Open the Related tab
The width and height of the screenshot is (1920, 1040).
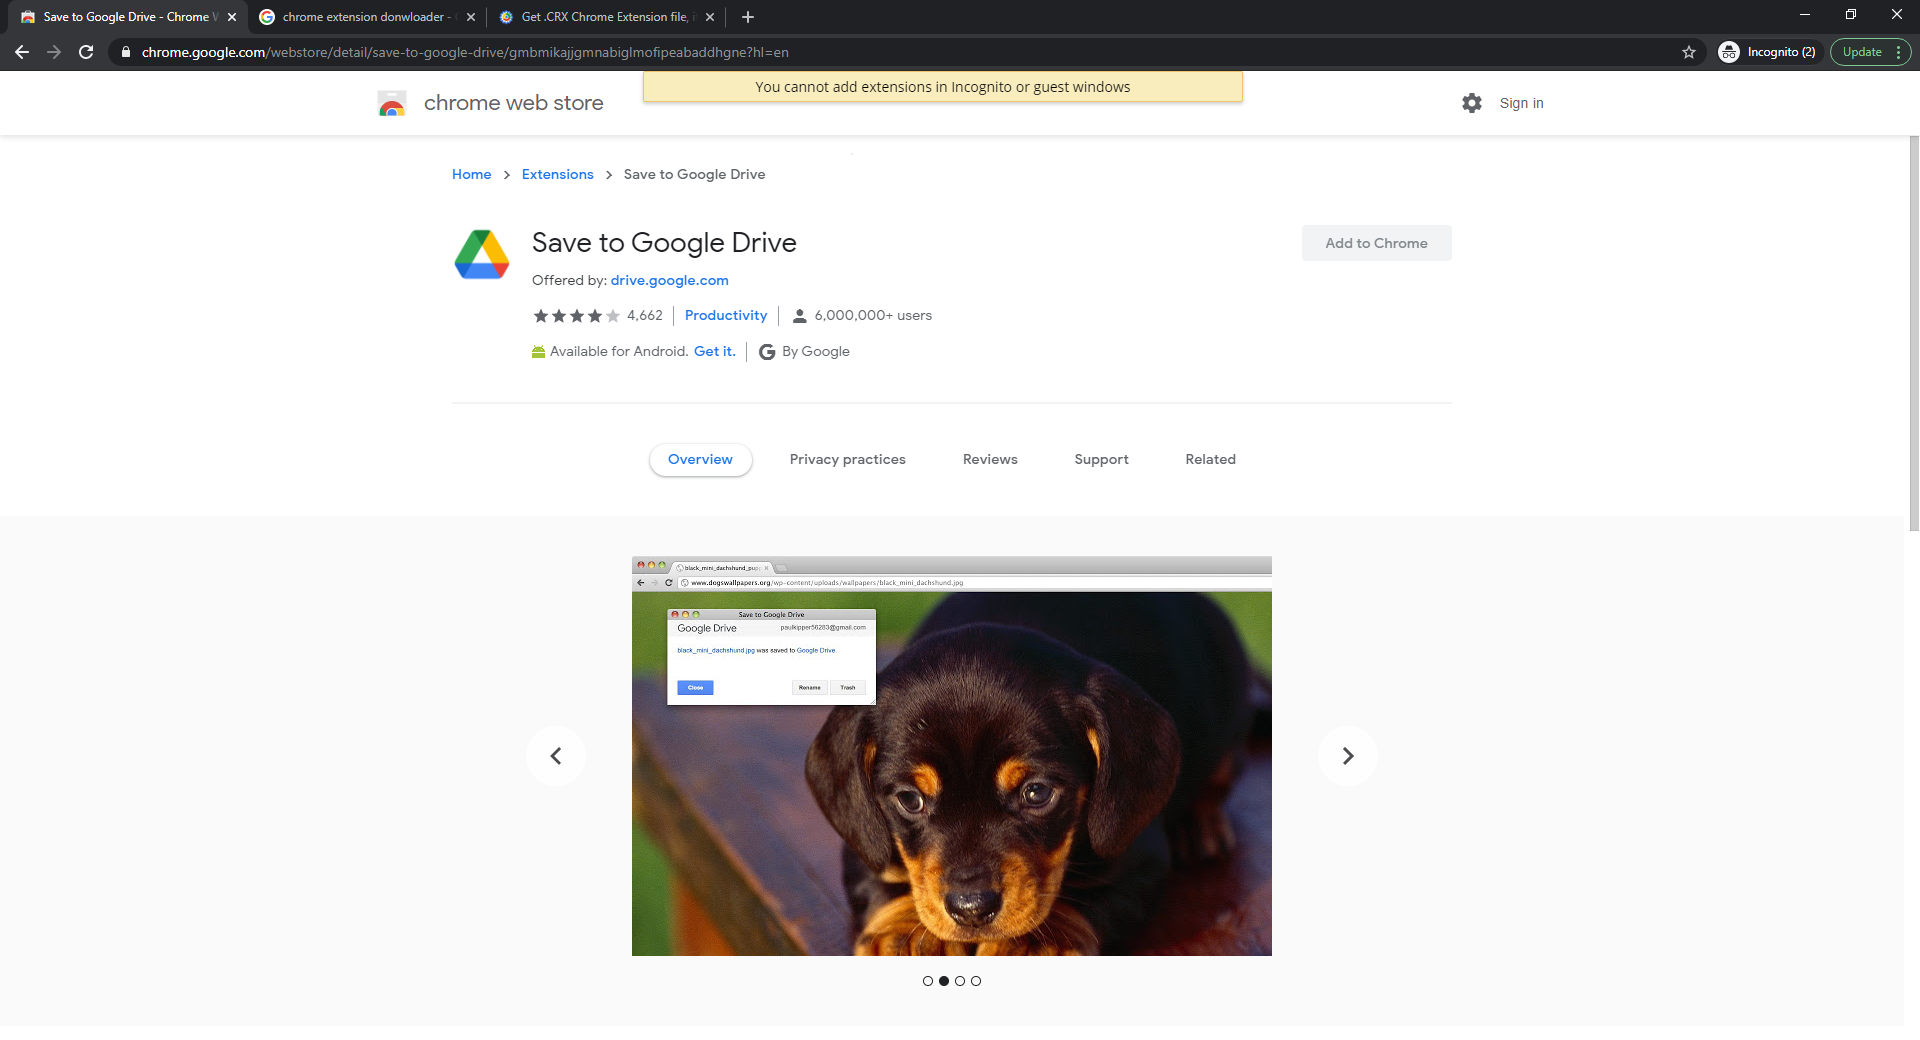[1210, 459]
